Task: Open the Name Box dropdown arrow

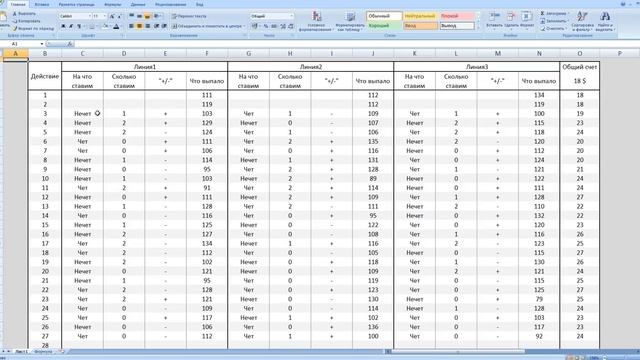Action: coord(42,44)
